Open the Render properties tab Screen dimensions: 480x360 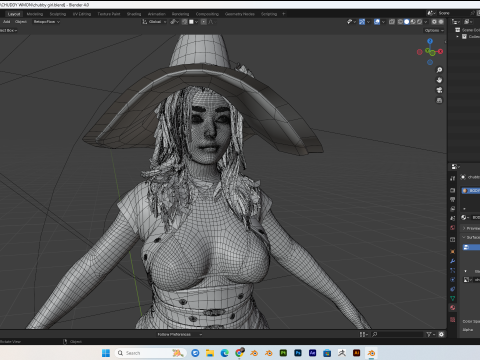tap(452, 190)
